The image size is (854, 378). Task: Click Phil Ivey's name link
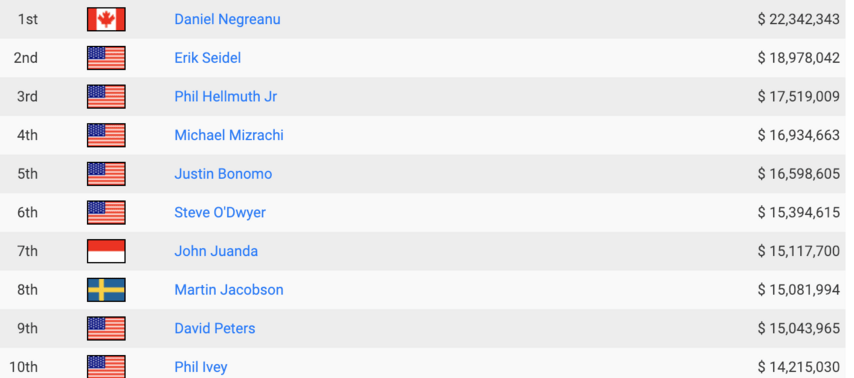200,367
